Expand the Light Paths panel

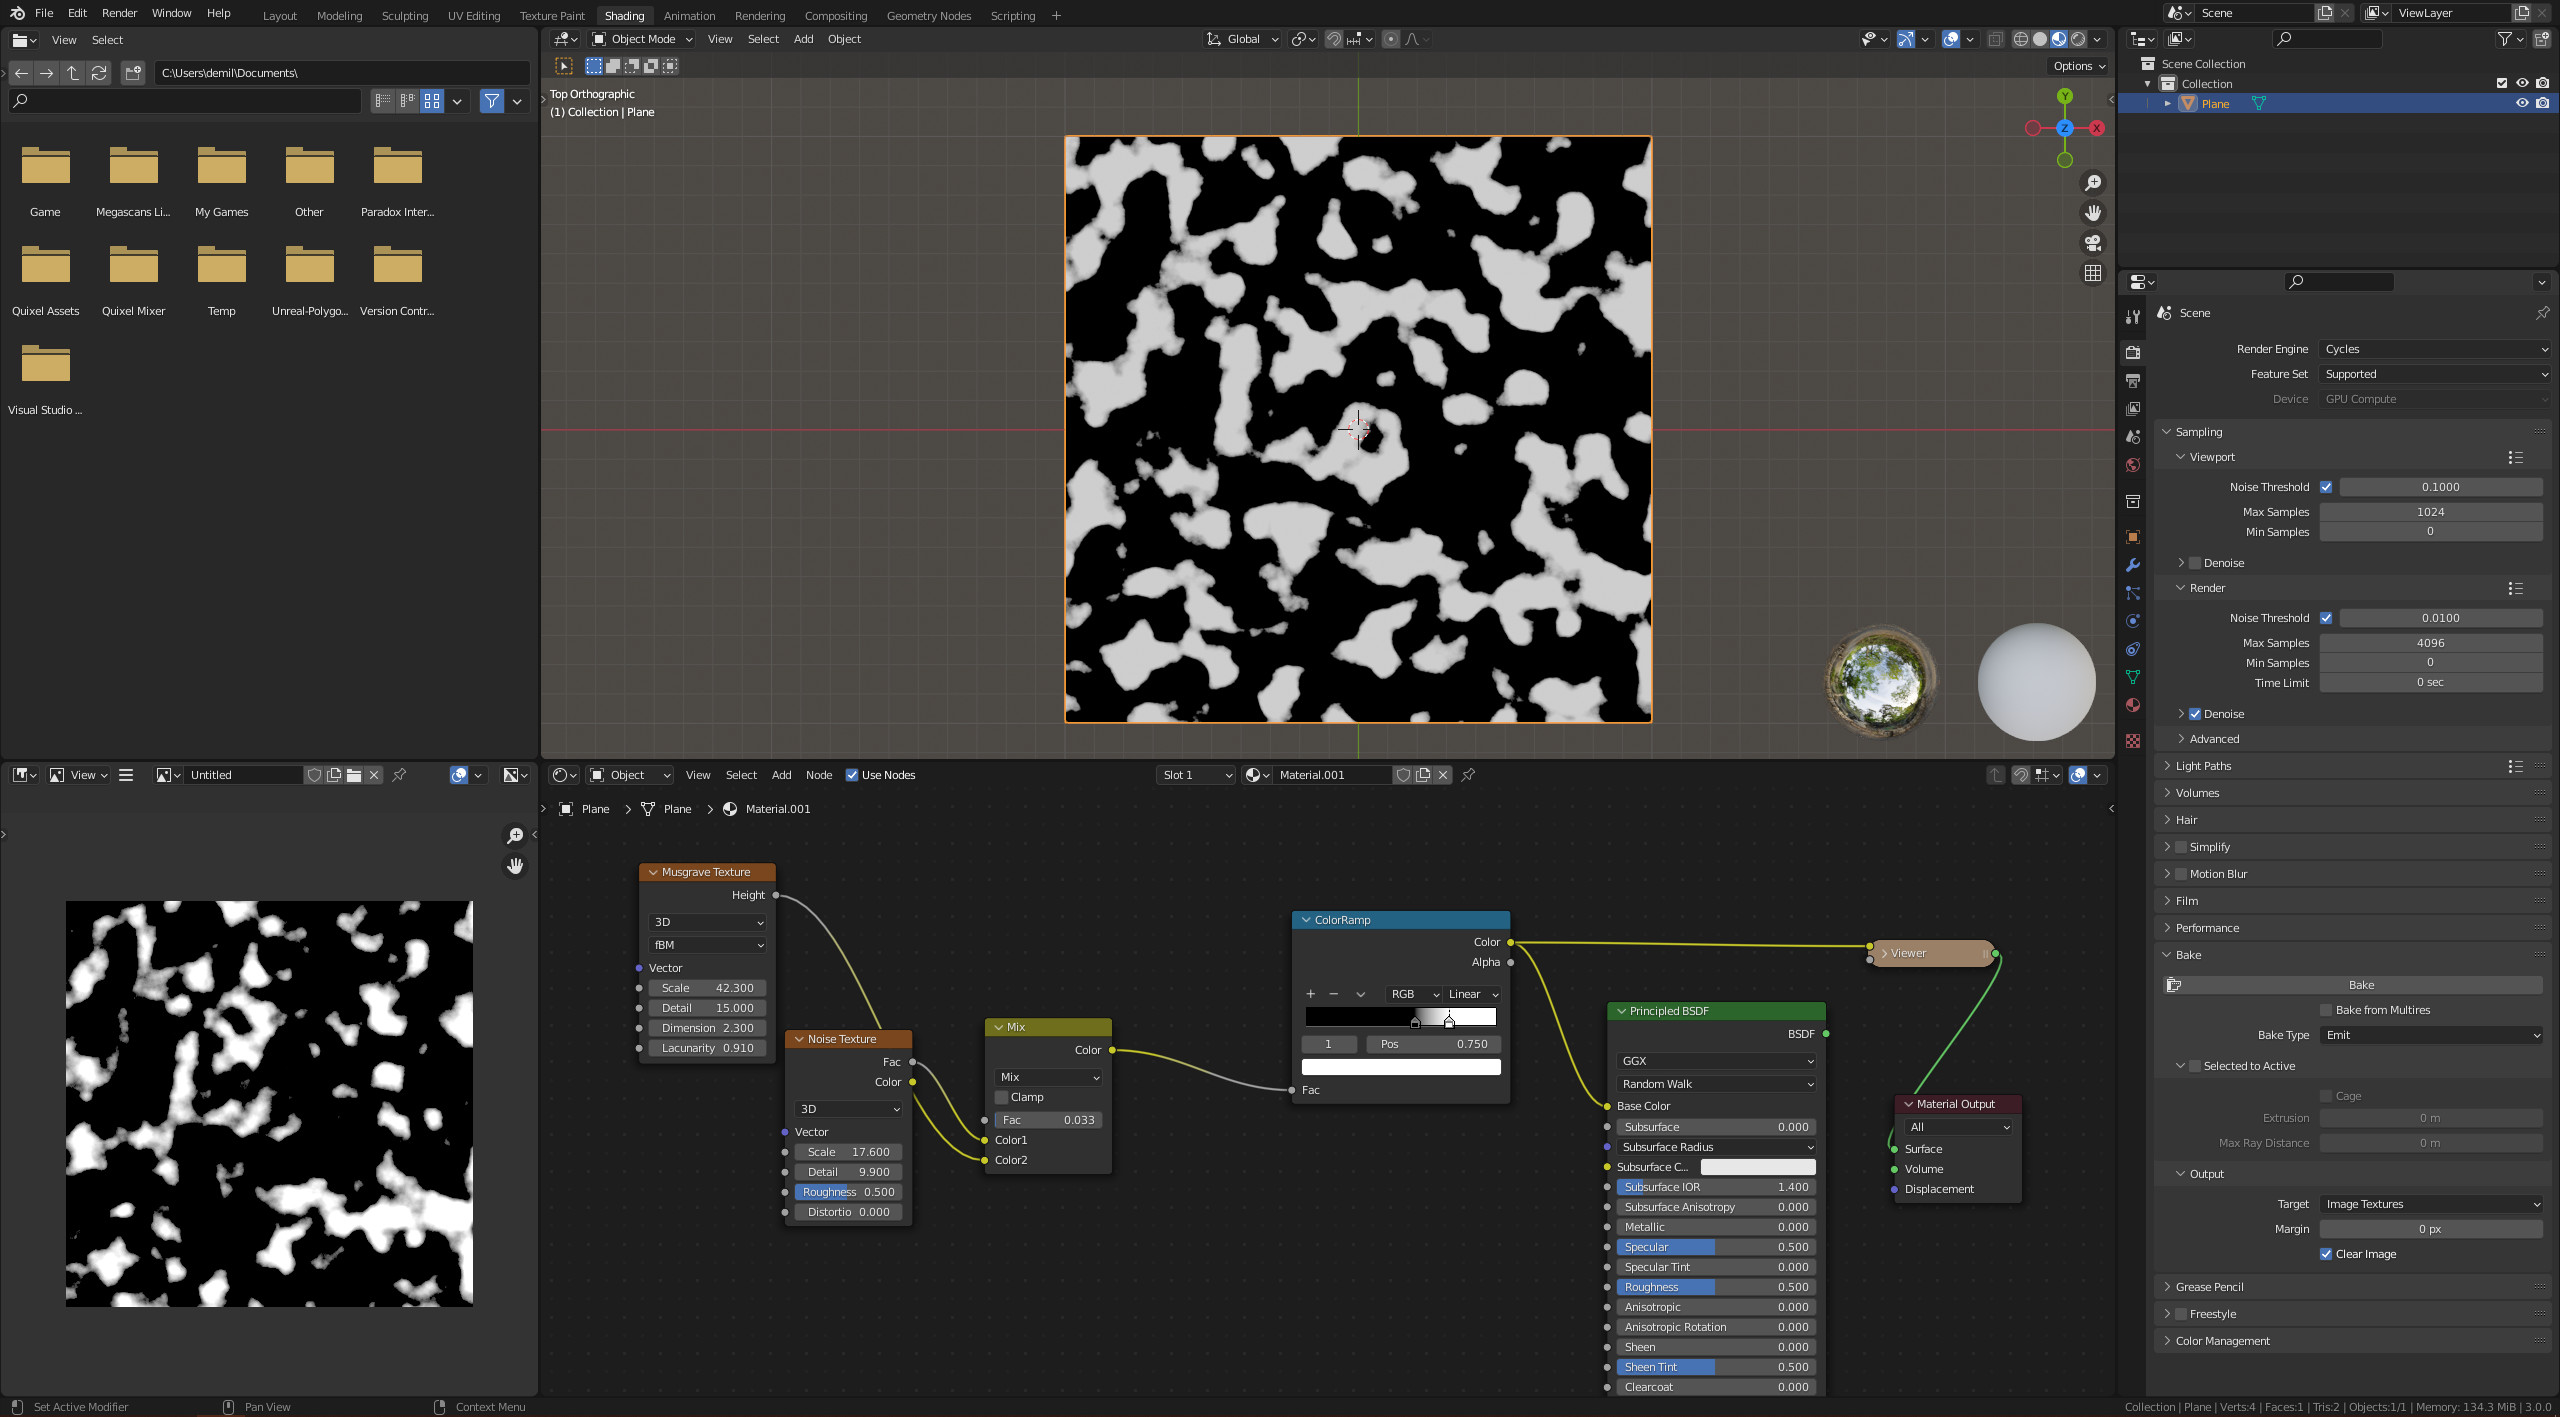point(2203,766)
